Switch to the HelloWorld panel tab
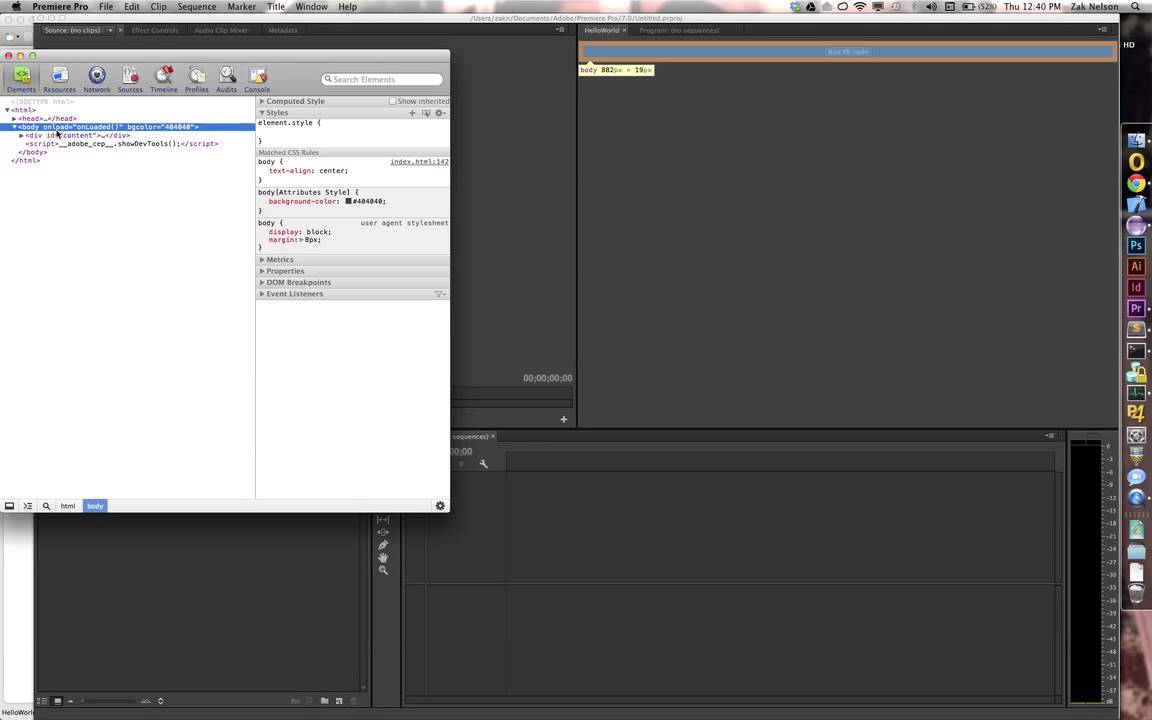This screenshot has height=720, width=1152. (x=602, y=30)
